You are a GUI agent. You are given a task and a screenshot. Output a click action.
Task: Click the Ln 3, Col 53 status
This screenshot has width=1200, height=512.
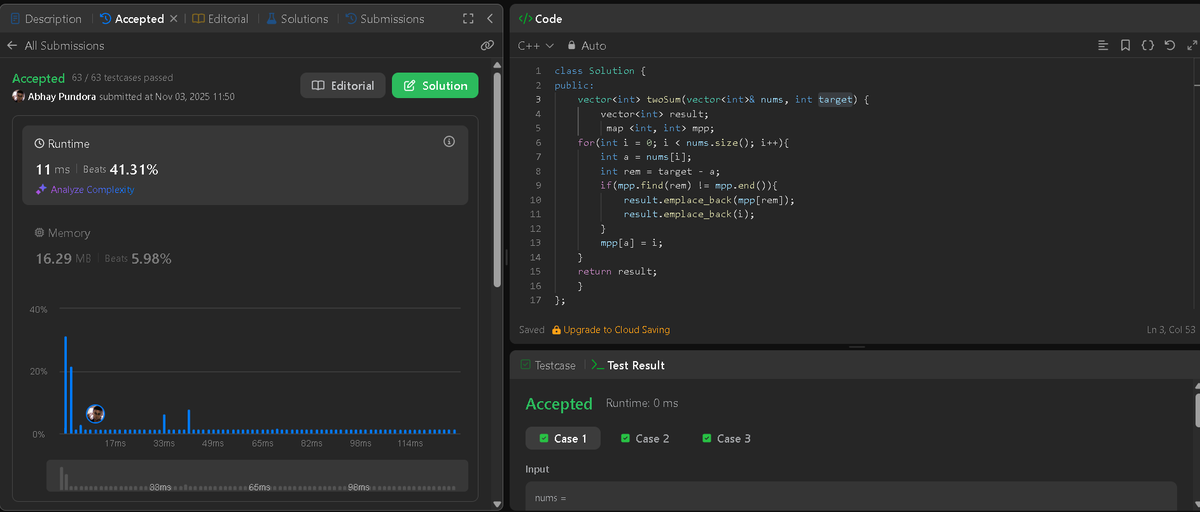(x=1170, y=330)
